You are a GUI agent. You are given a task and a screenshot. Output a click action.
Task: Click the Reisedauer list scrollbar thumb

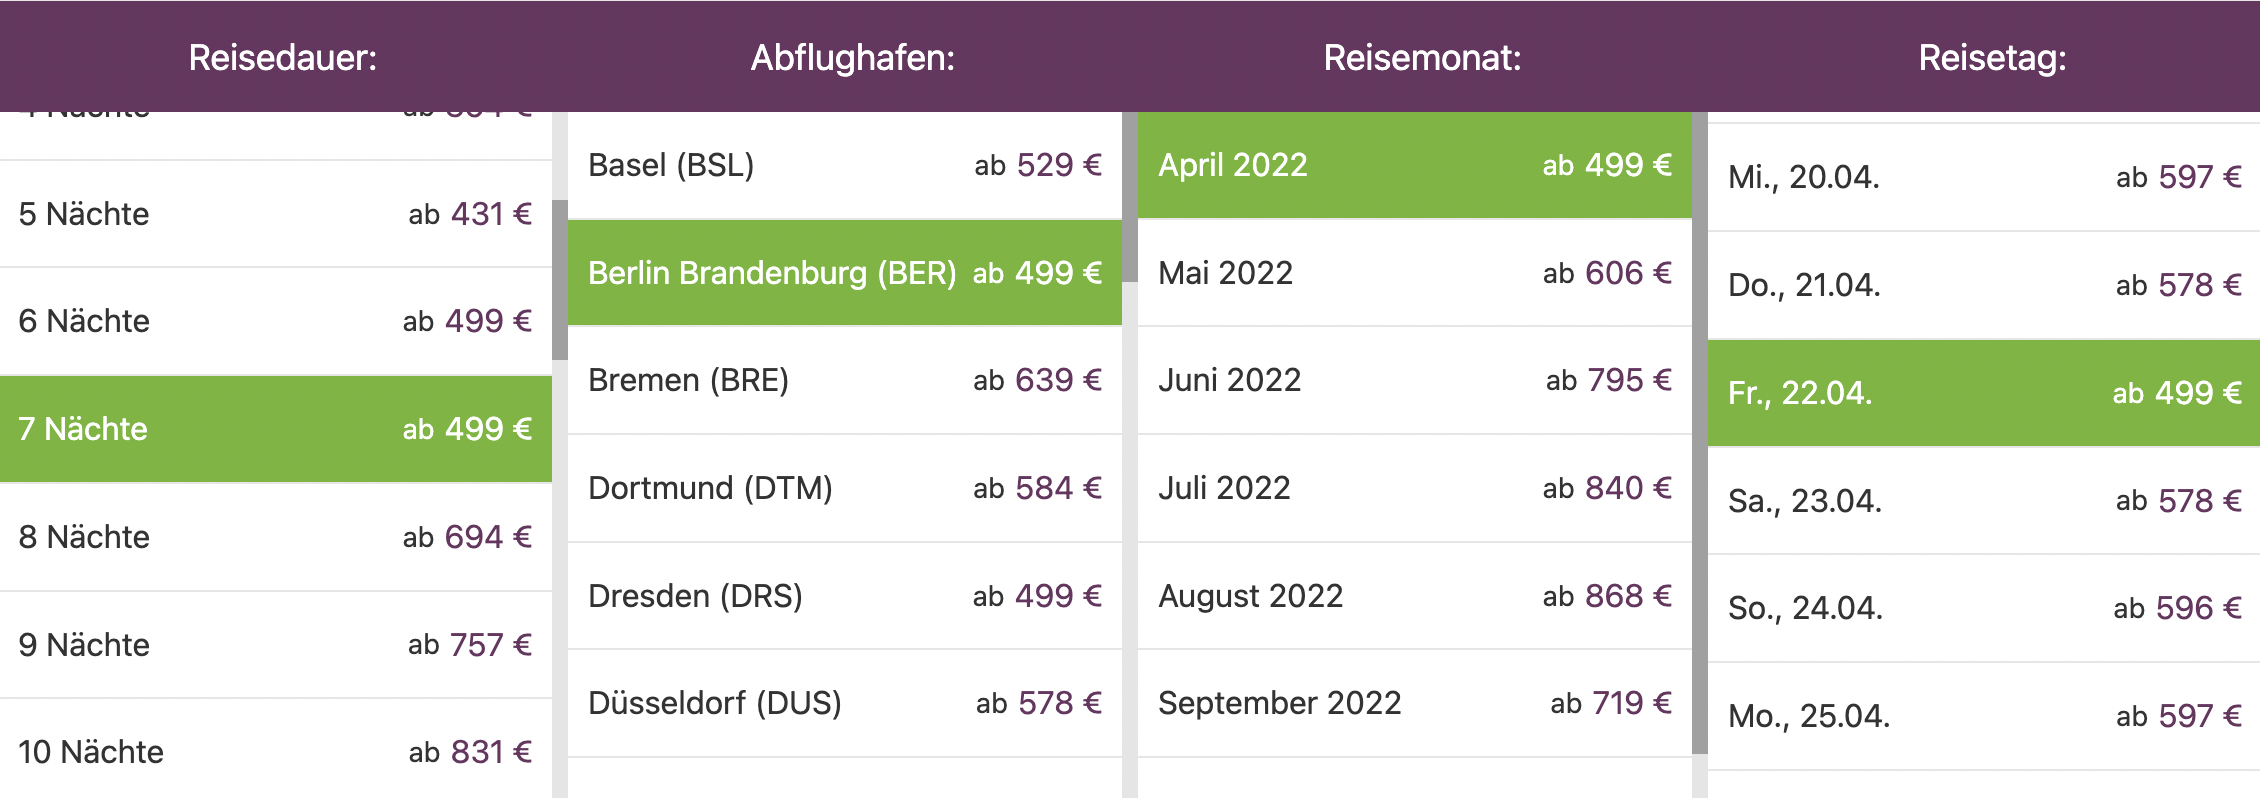[560, 280]
